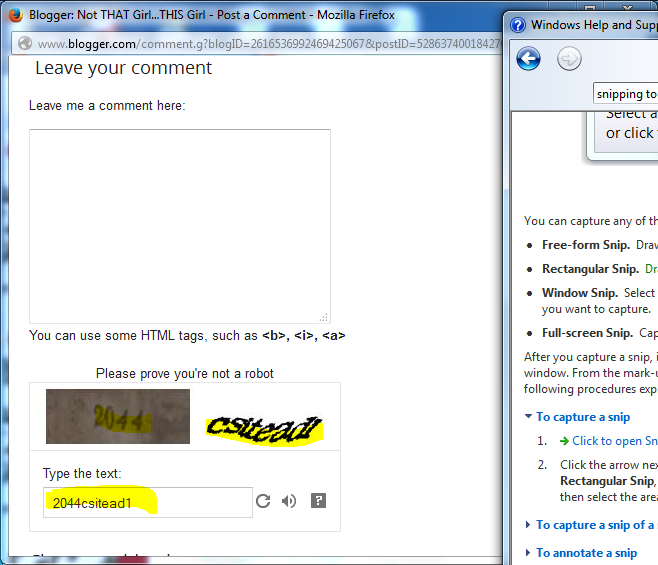This screenshot has width=658, height=565.
Task: Click the Windows Help window icon
Action: point(516,25)
